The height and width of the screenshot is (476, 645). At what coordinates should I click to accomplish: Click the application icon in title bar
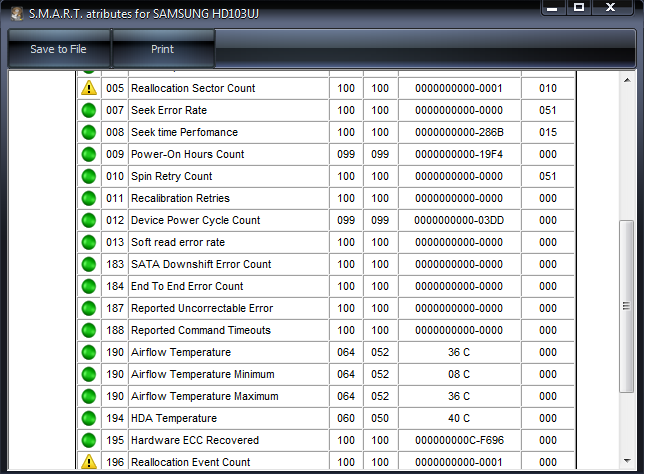coord(16,13)
